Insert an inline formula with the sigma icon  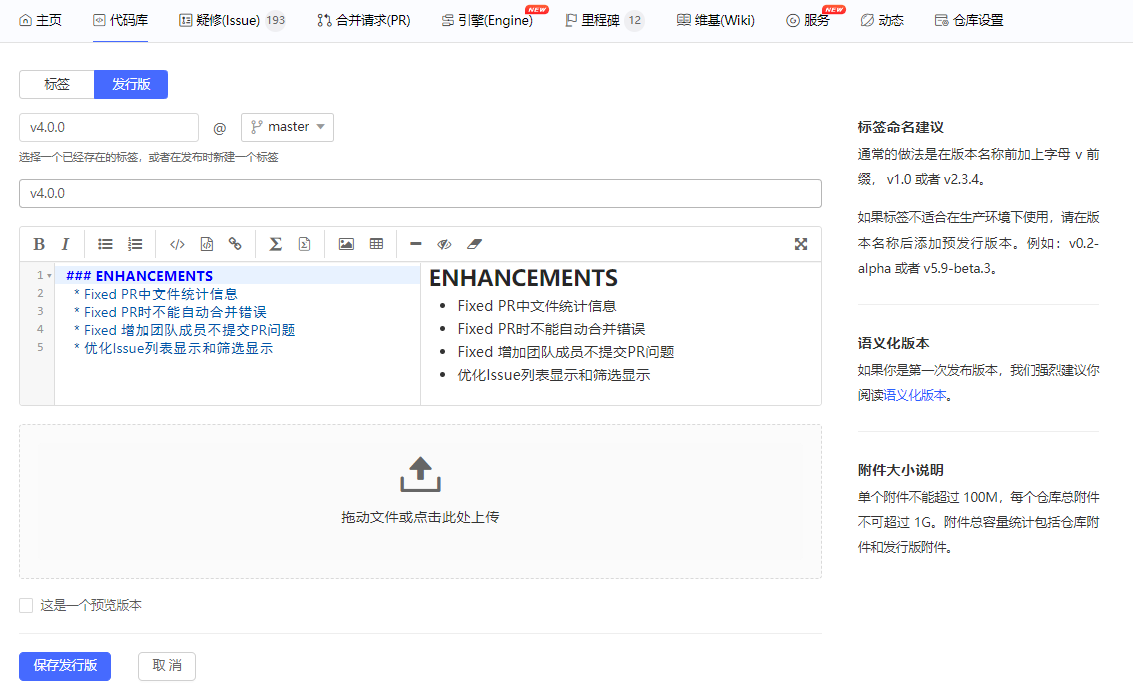point(275,244)
